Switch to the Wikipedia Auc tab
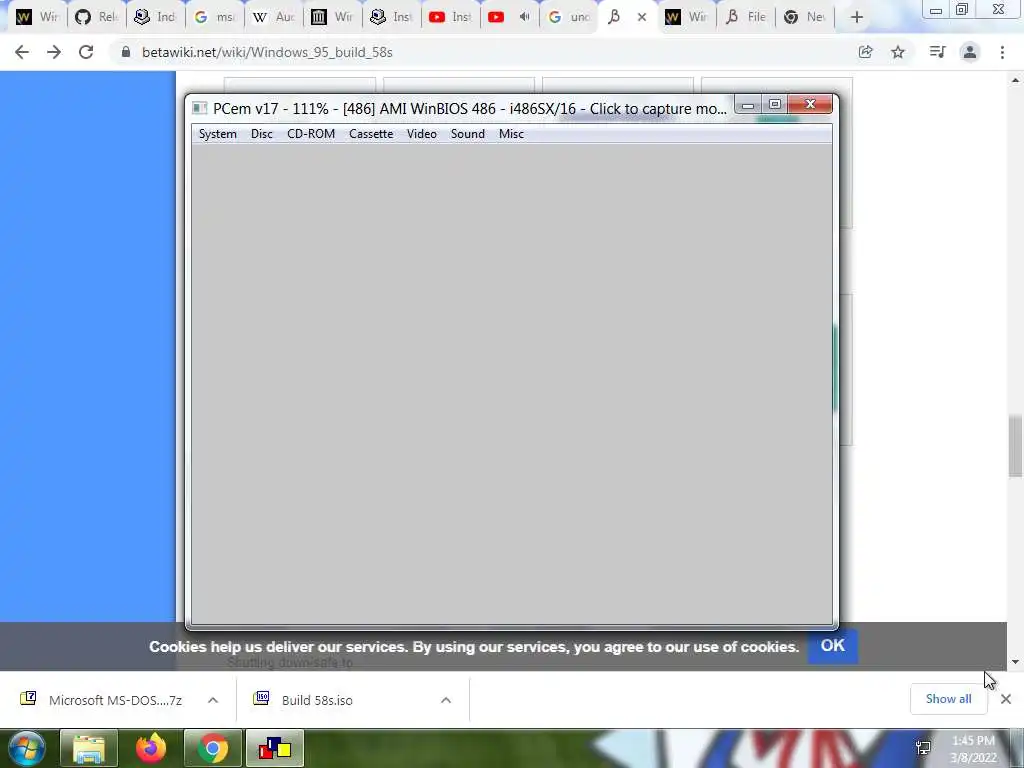Viewport: 1024px width, 768px height. [x=274, y=18]
